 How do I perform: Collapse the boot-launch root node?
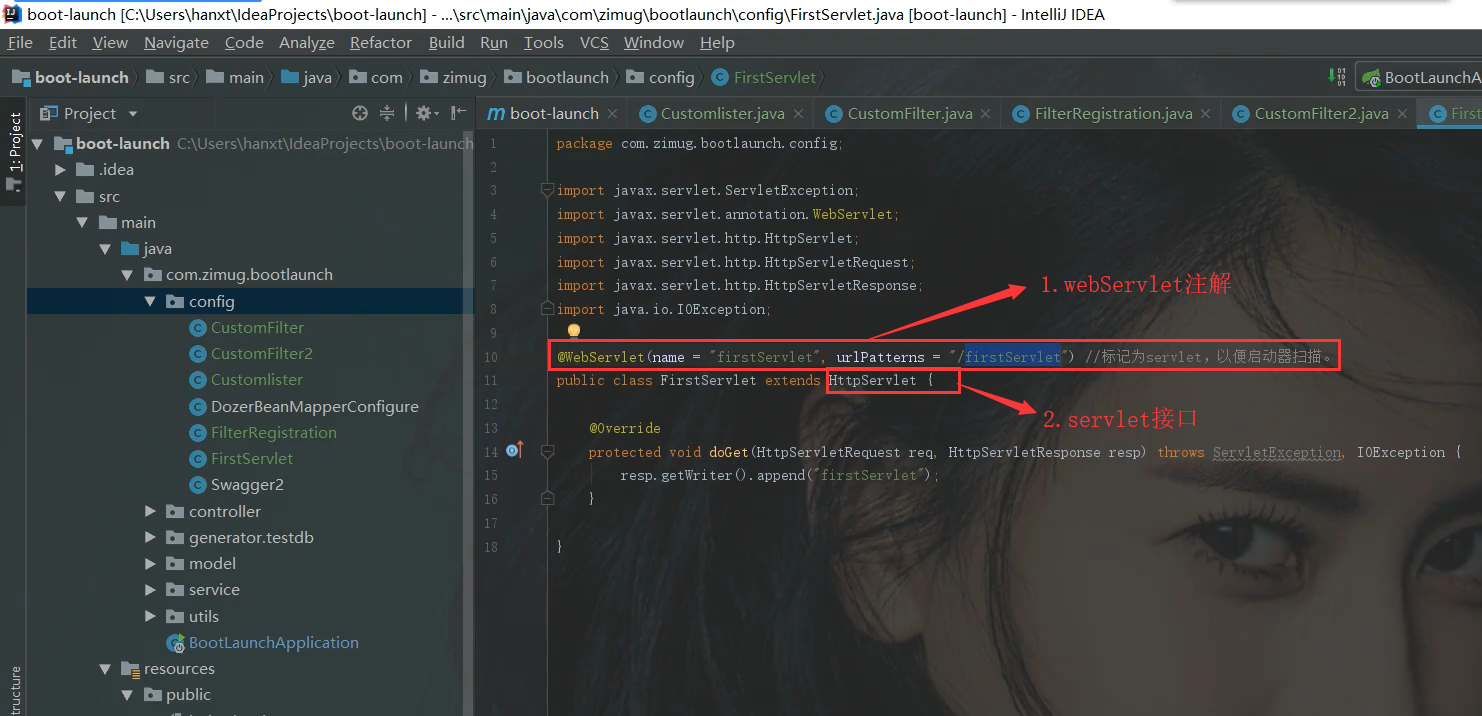(x=37, y=144)
